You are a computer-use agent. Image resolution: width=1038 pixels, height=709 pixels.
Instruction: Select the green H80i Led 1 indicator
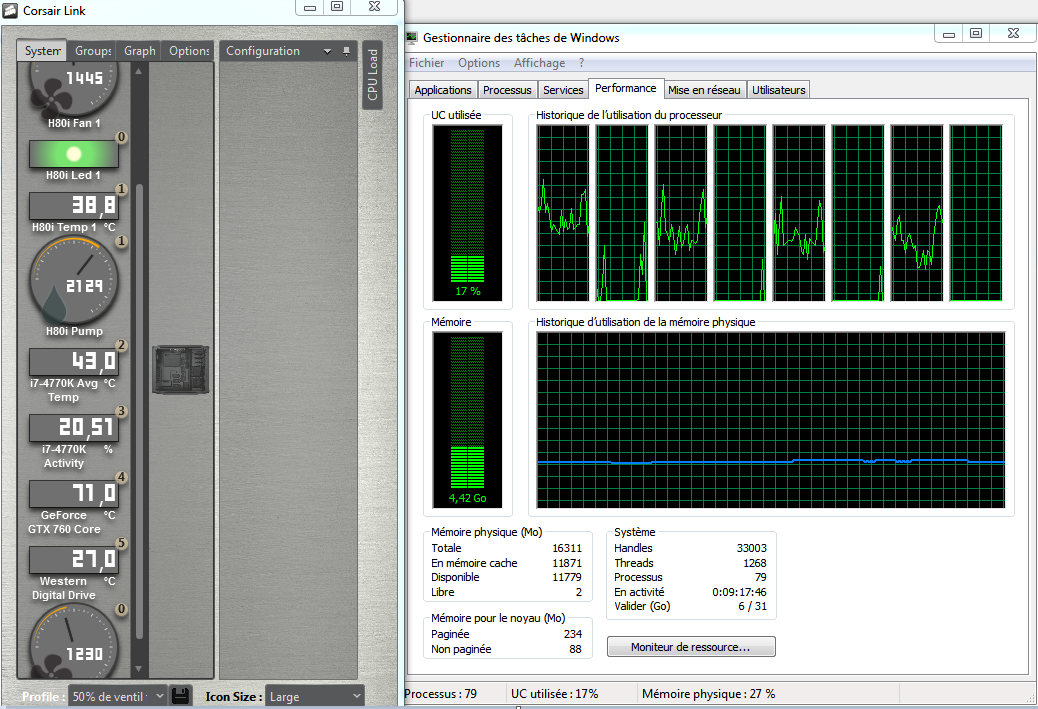click(73, 154)
